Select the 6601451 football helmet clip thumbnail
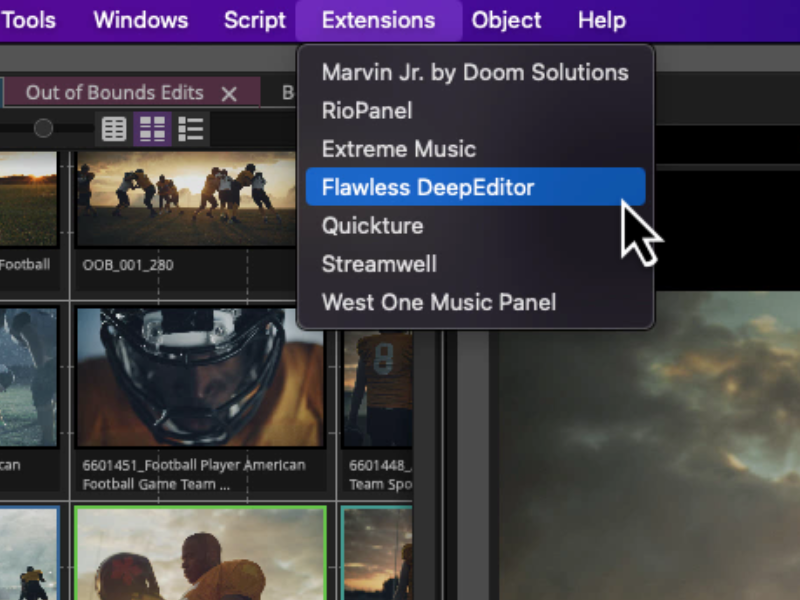Screen dimensions: 800x600 (201, 377)
